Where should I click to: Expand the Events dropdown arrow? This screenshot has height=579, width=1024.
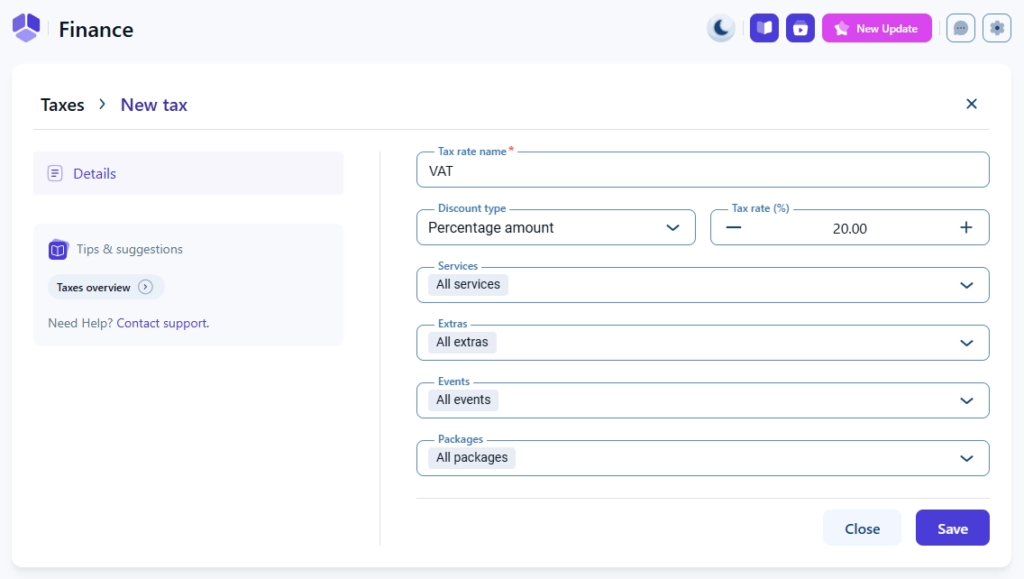click(966, 401)
